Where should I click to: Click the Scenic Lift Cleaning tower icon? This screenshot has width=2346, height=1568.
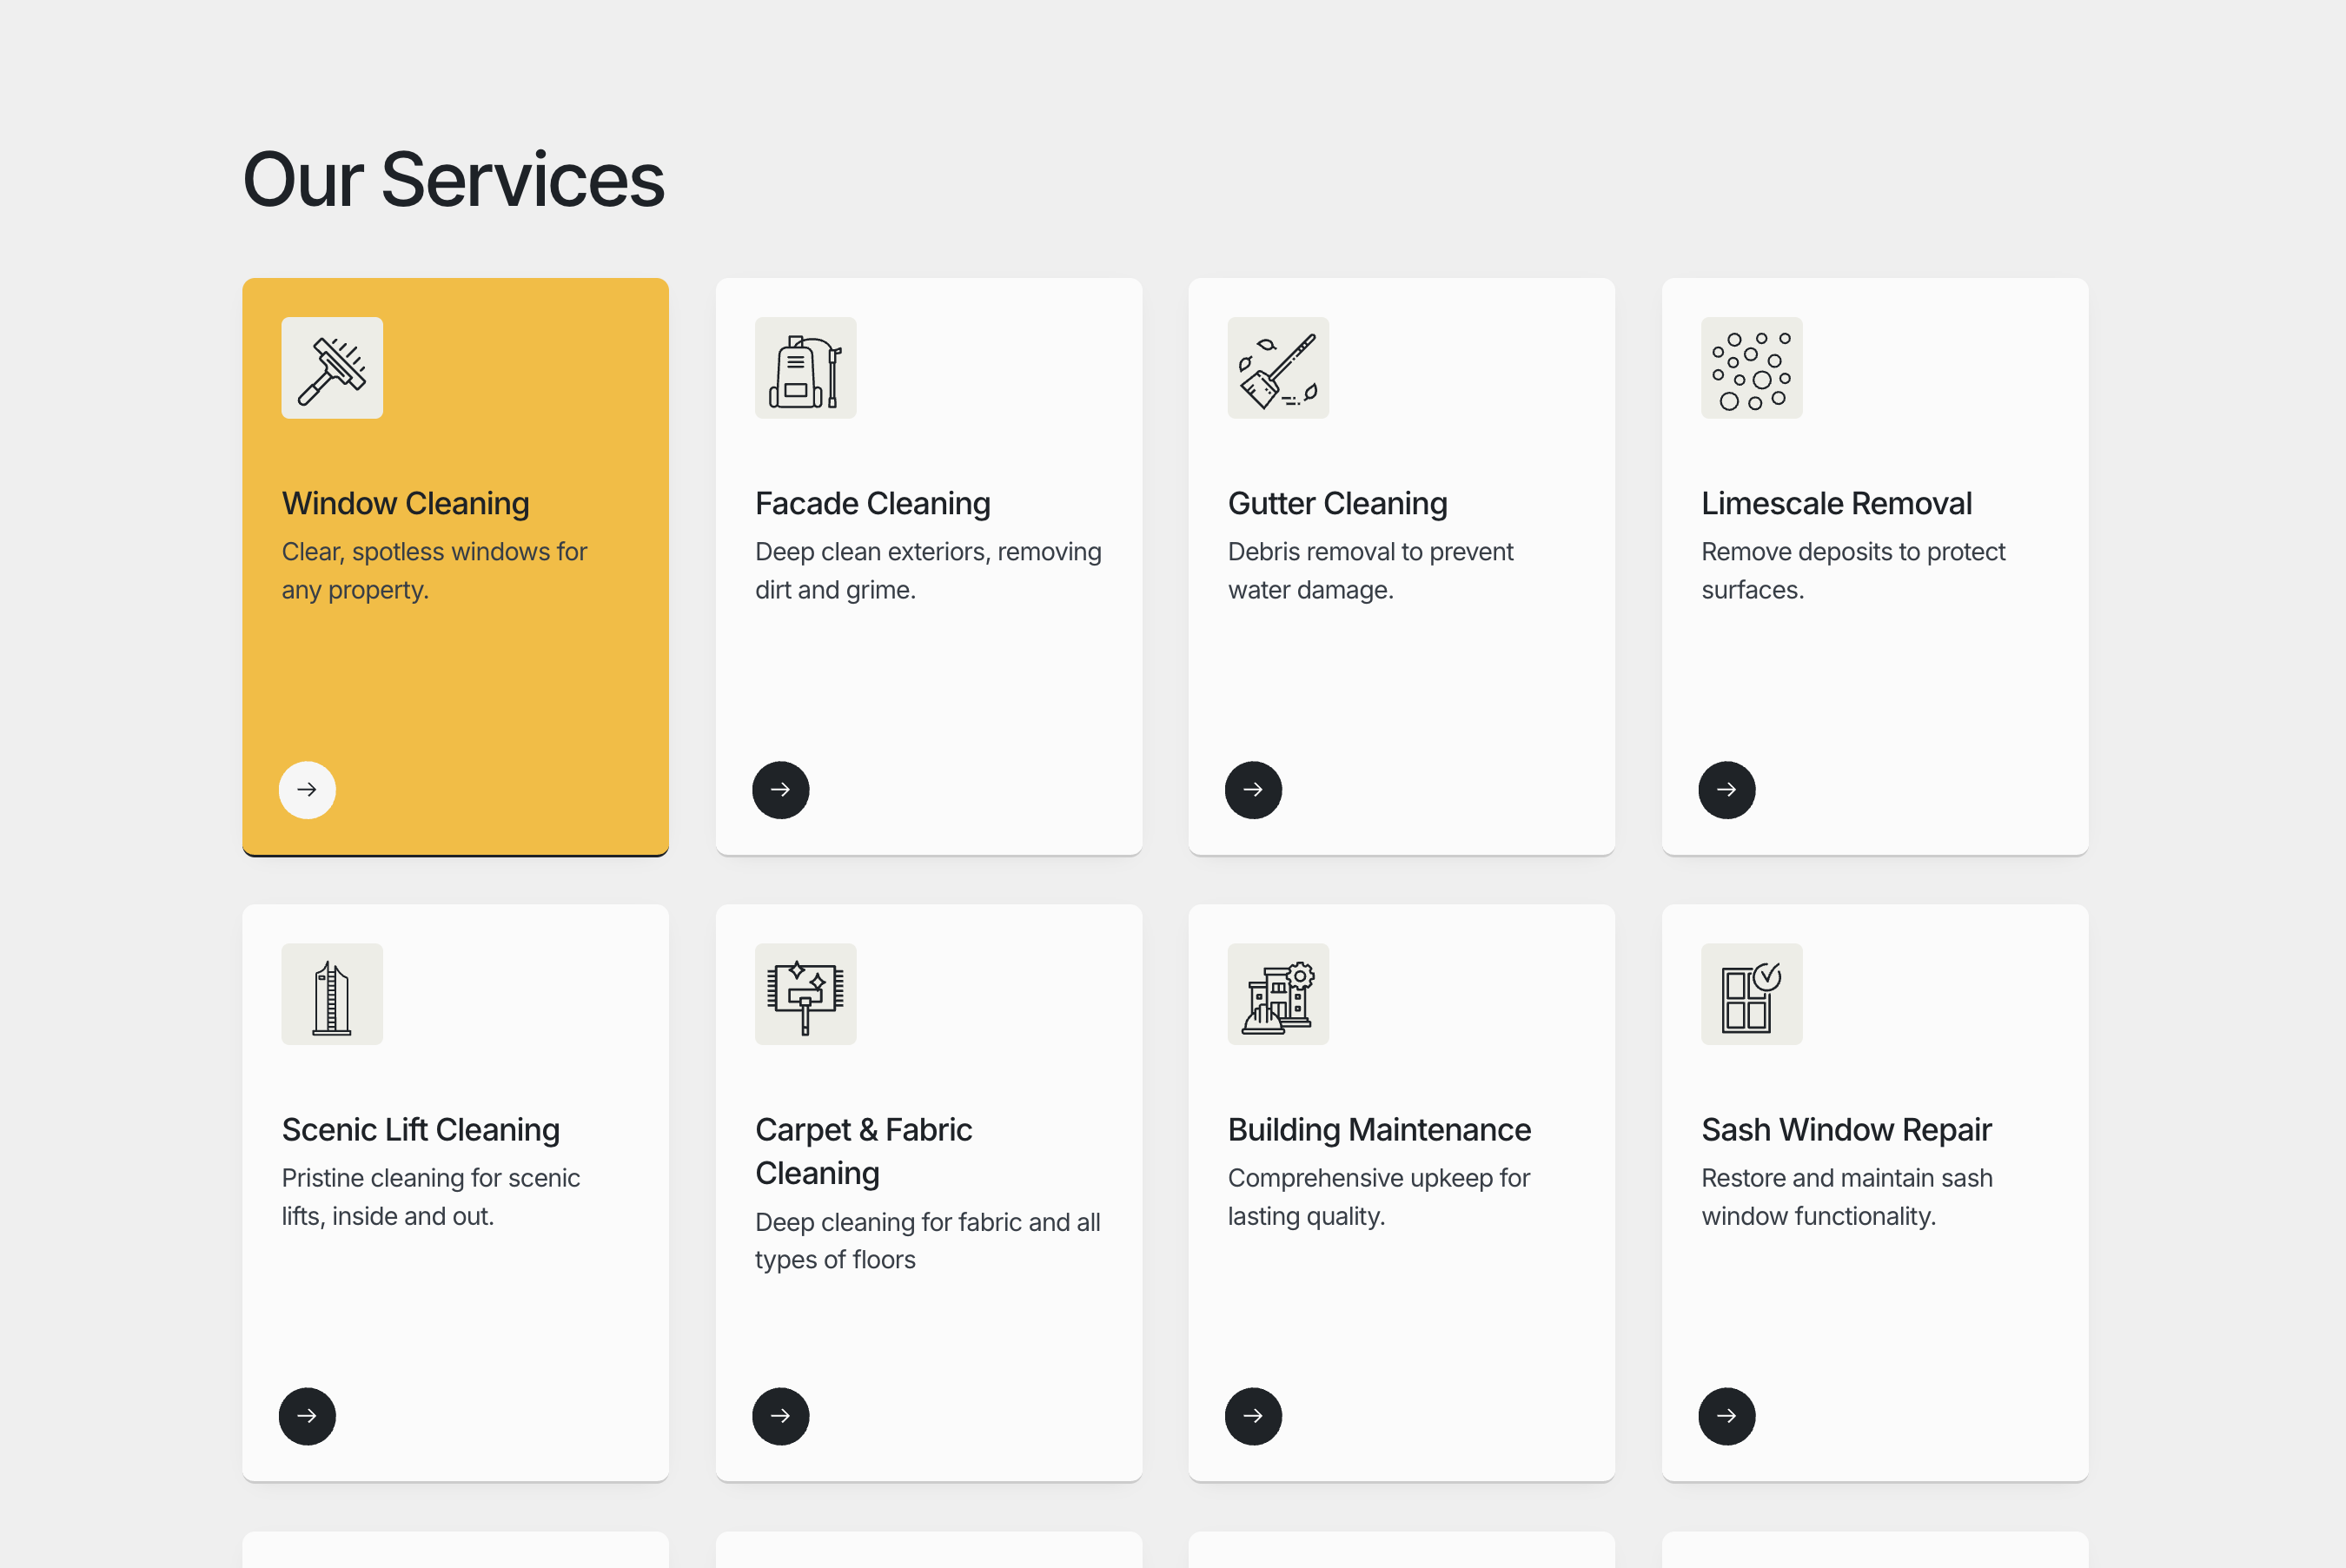click(x=332, y=994)
